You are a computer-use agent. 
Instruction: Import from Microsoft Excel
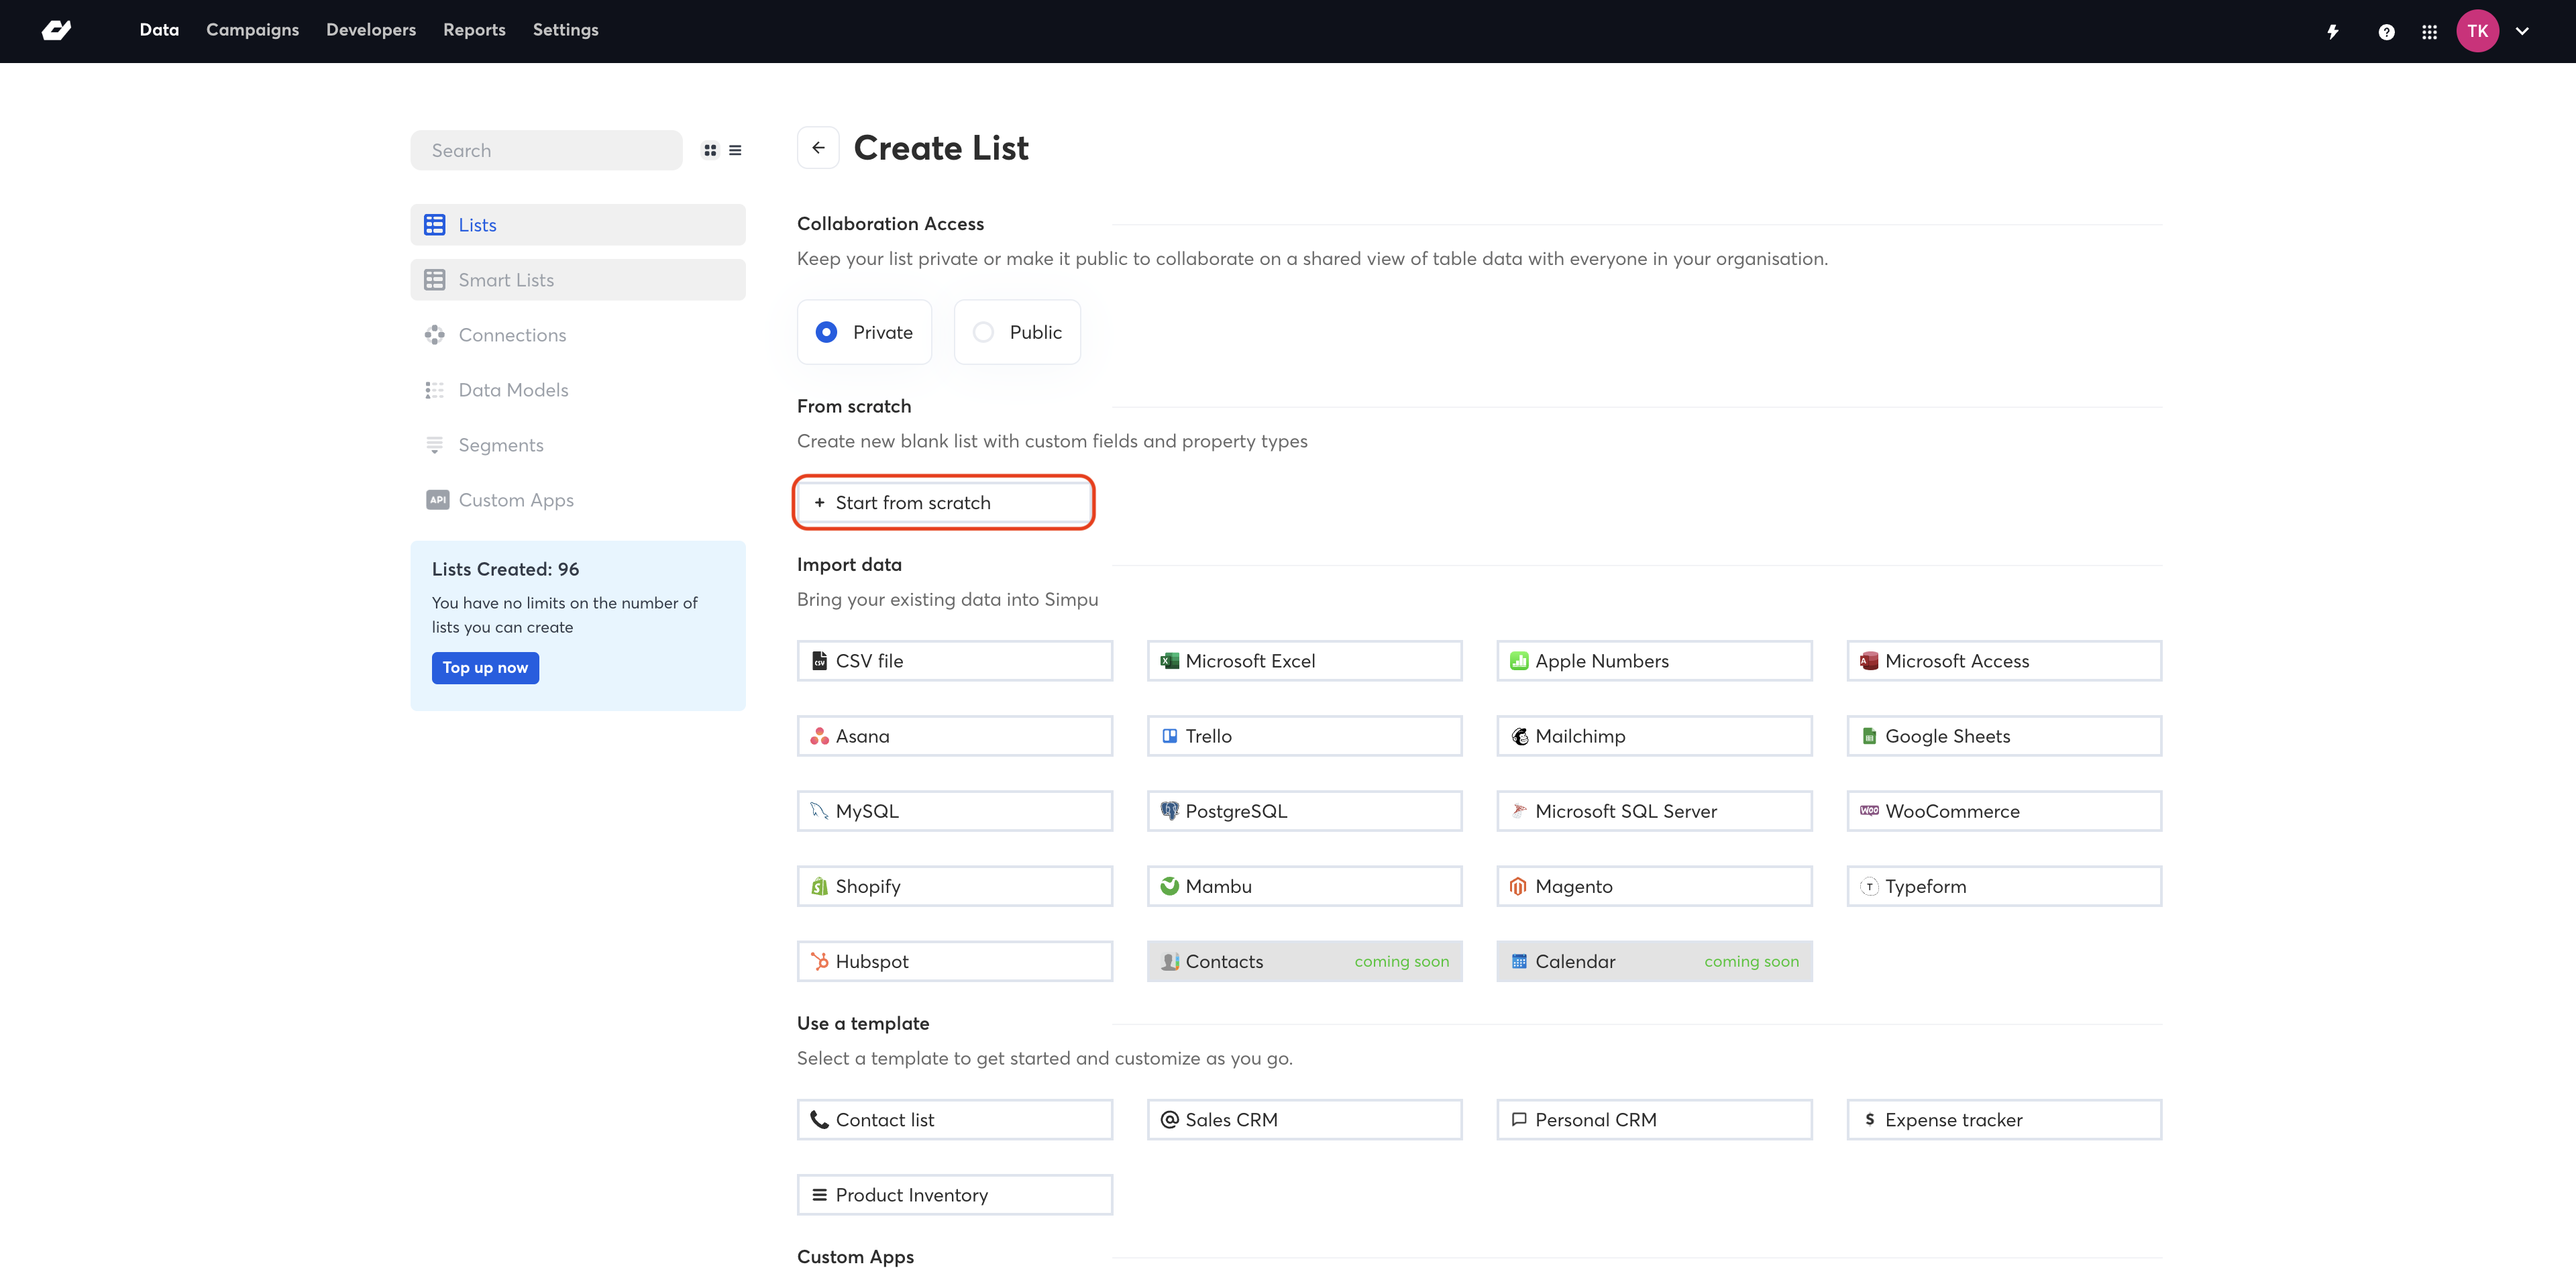coord(1304,661)
